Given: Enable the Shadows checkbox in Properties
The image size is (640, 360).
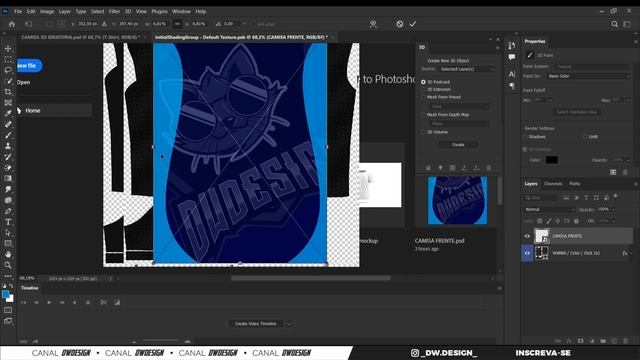Looking at the screenshot, I should point(525,137).
